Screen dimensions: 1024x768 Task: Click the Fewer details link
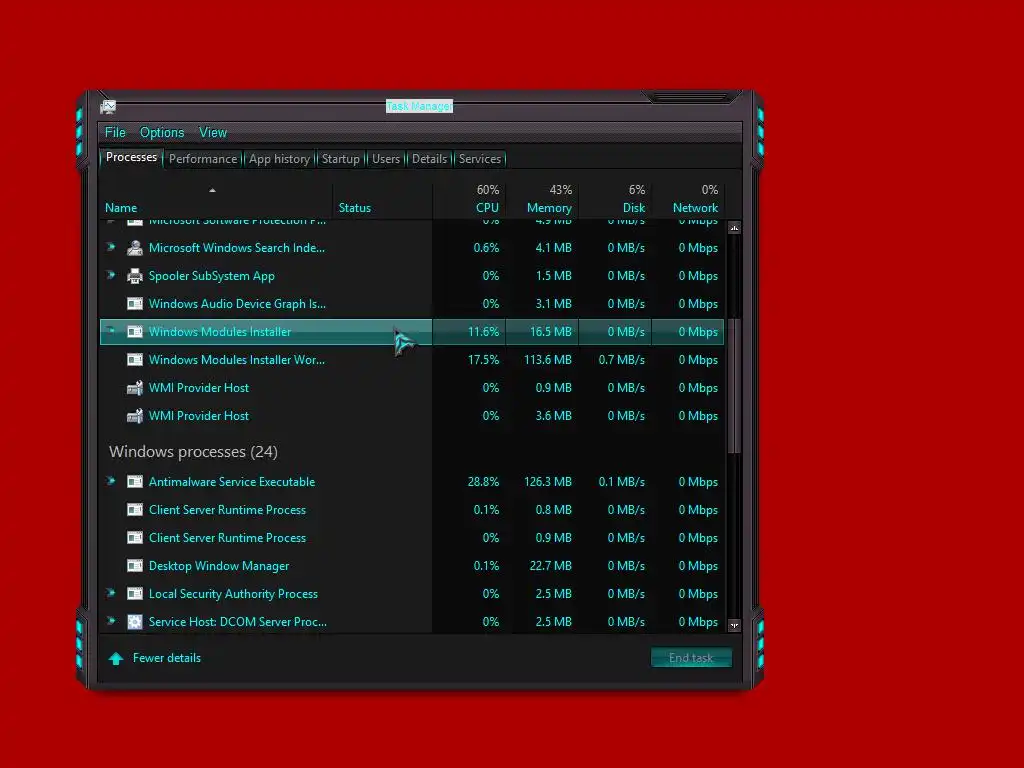[167, 658]
